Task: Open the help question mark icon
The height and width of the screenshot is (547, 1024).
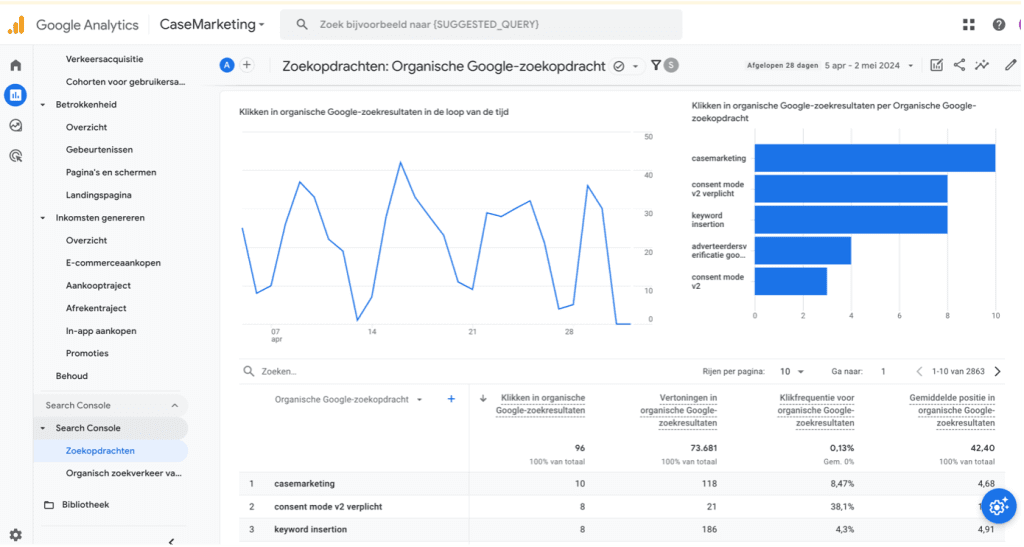Action: tap(999, 25)
